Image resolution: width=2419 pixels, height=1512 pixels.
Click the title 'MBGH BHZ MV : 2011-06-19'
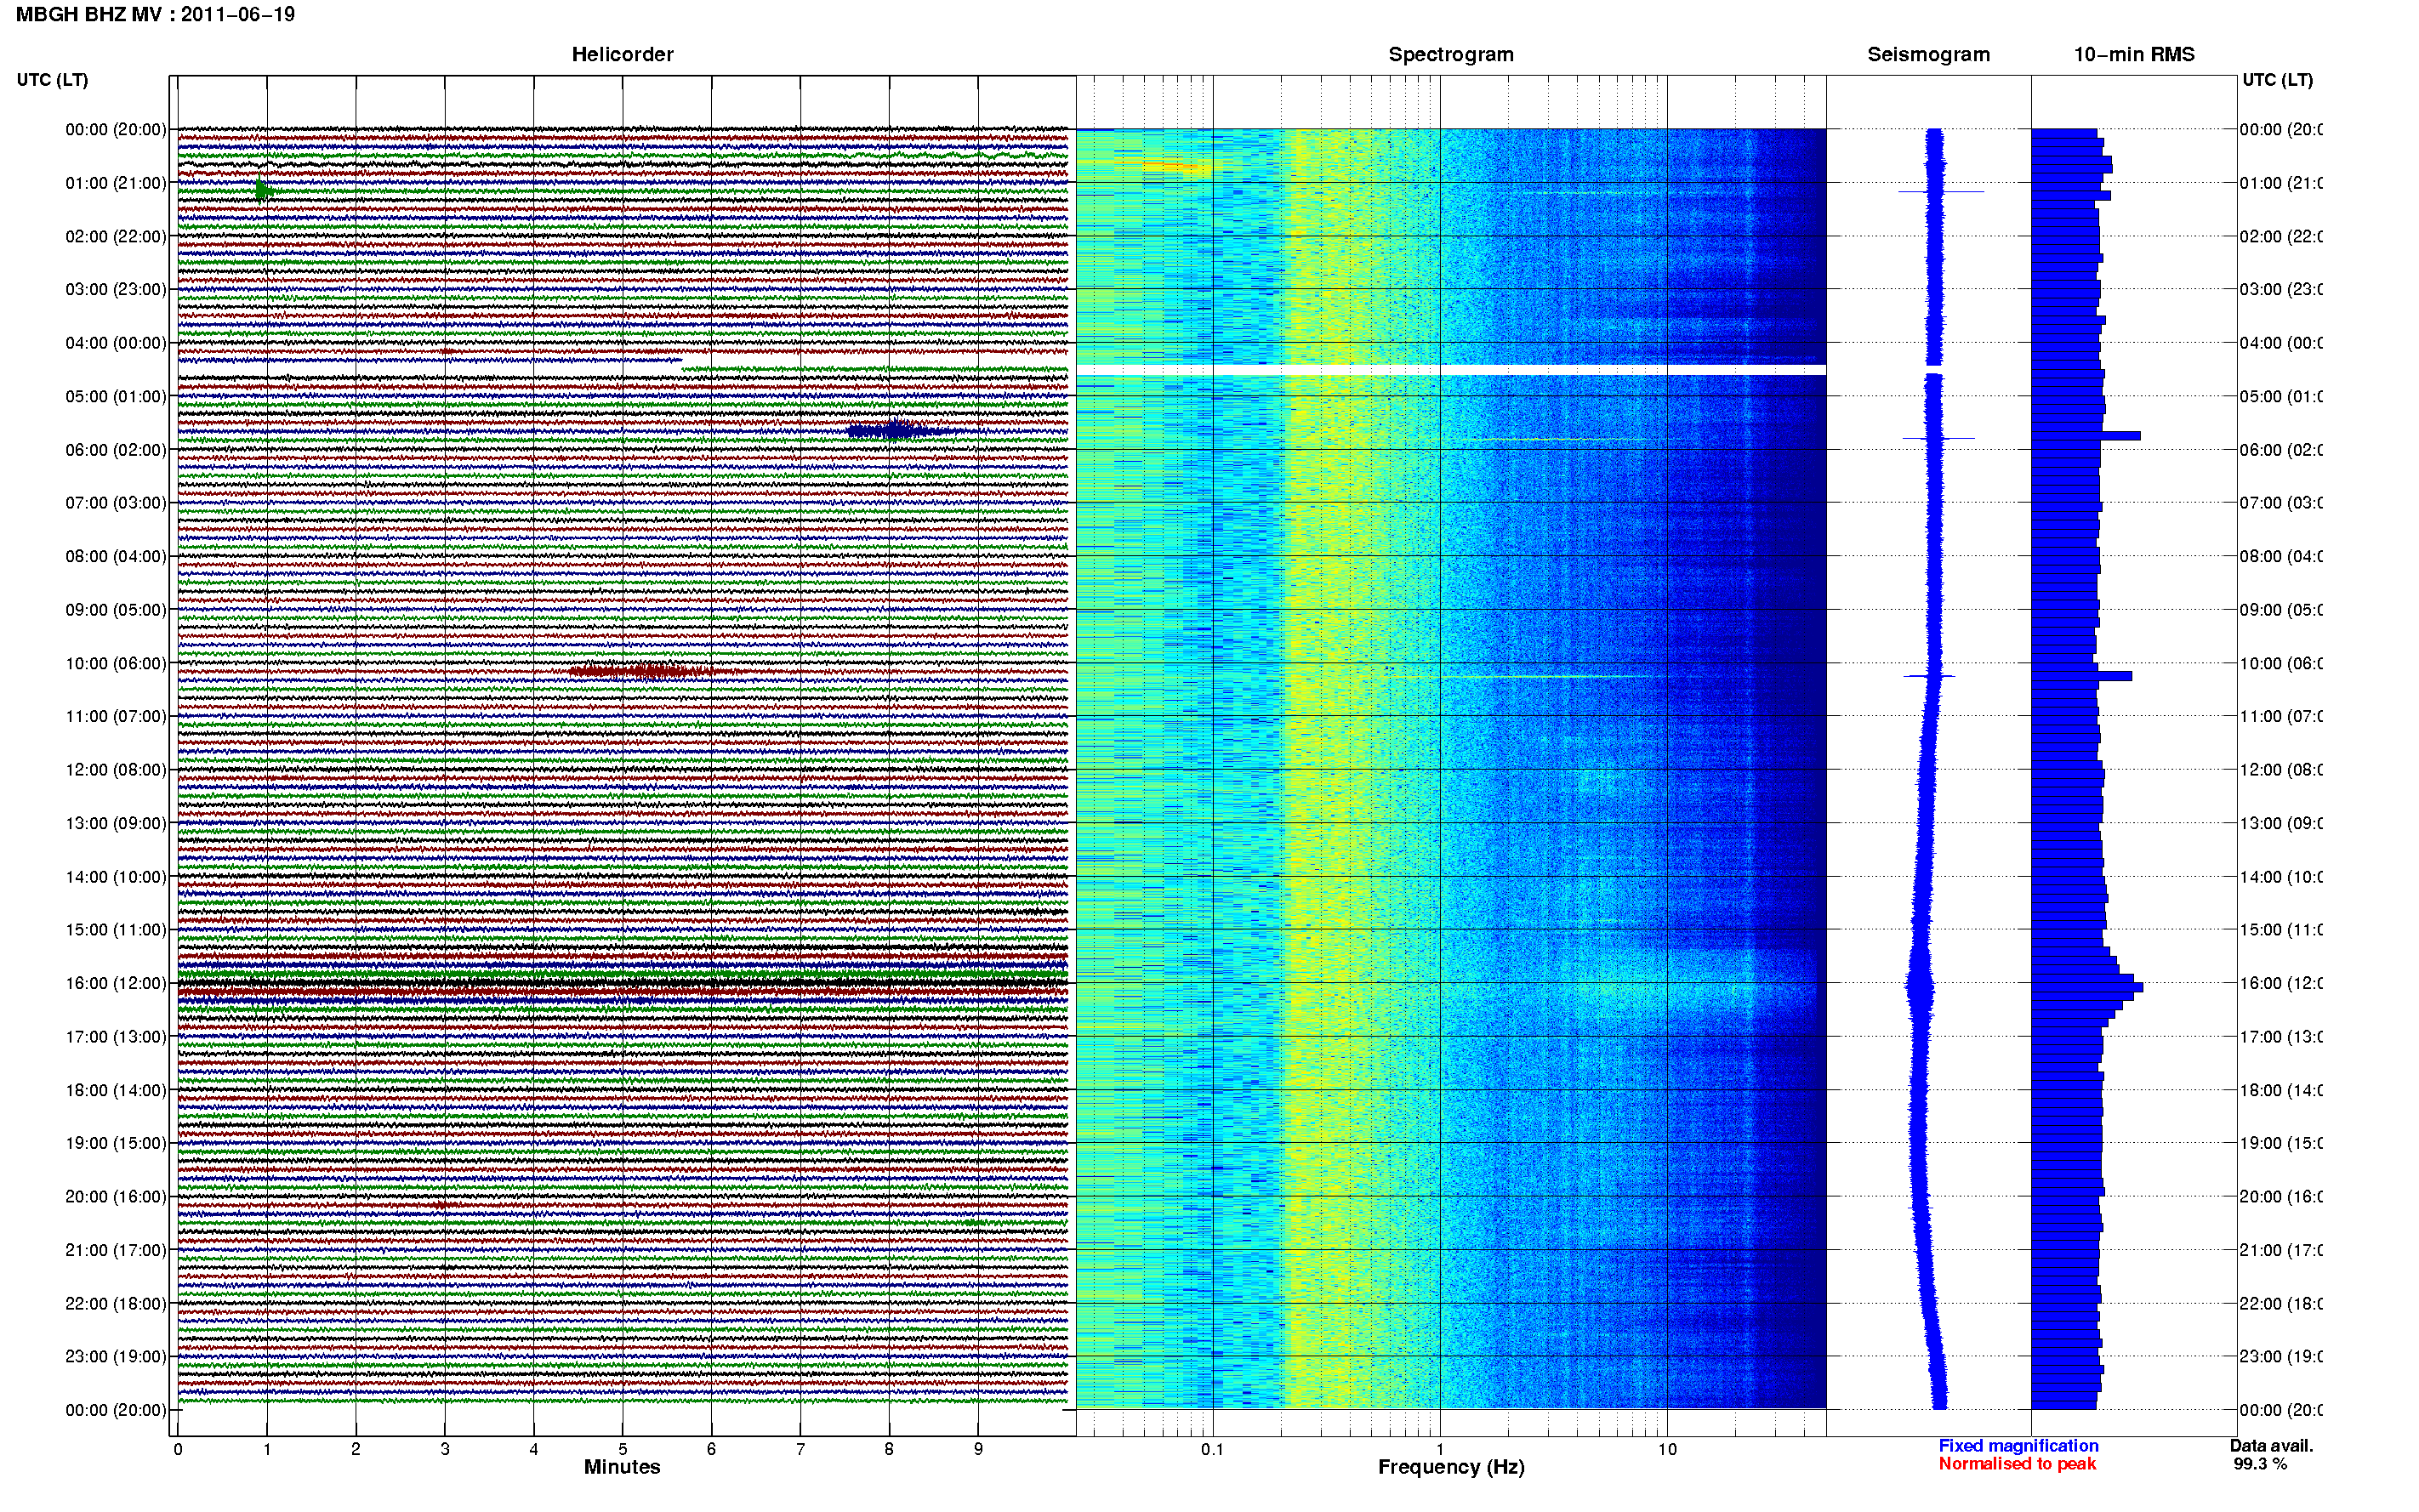tap(155, 15)
